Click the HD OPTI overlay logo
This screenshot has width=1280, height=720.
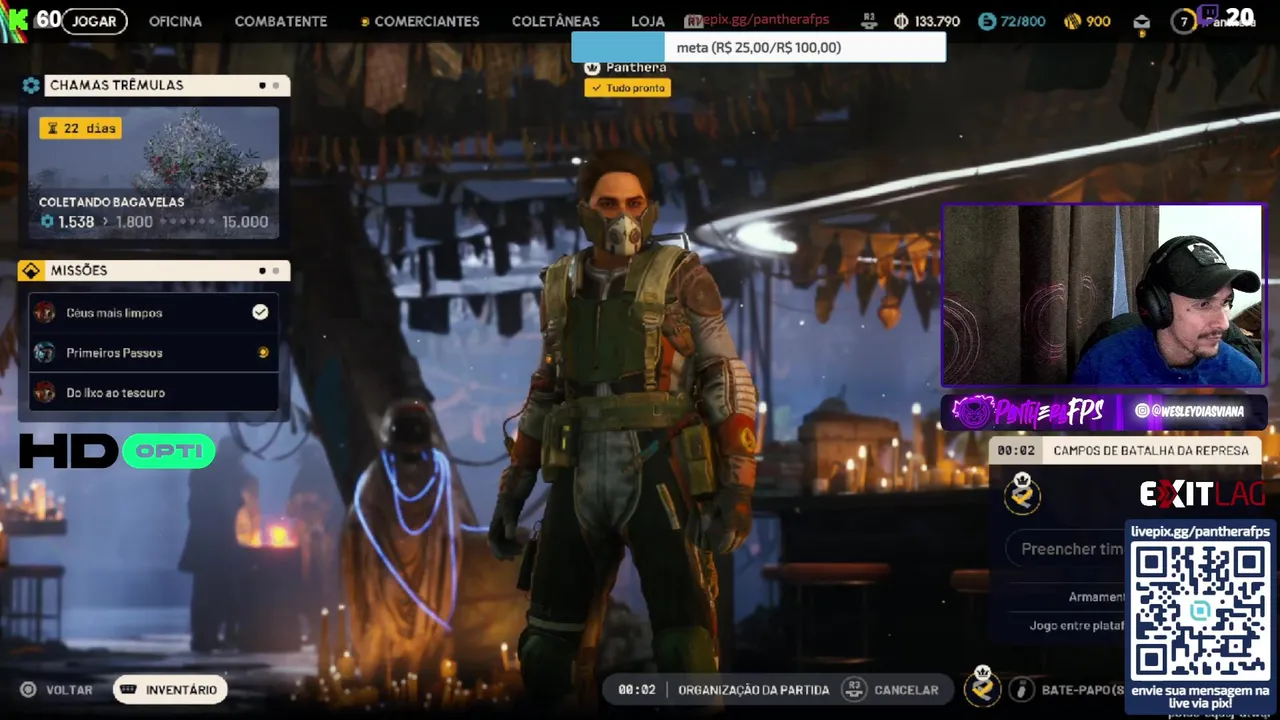point(117,451)
